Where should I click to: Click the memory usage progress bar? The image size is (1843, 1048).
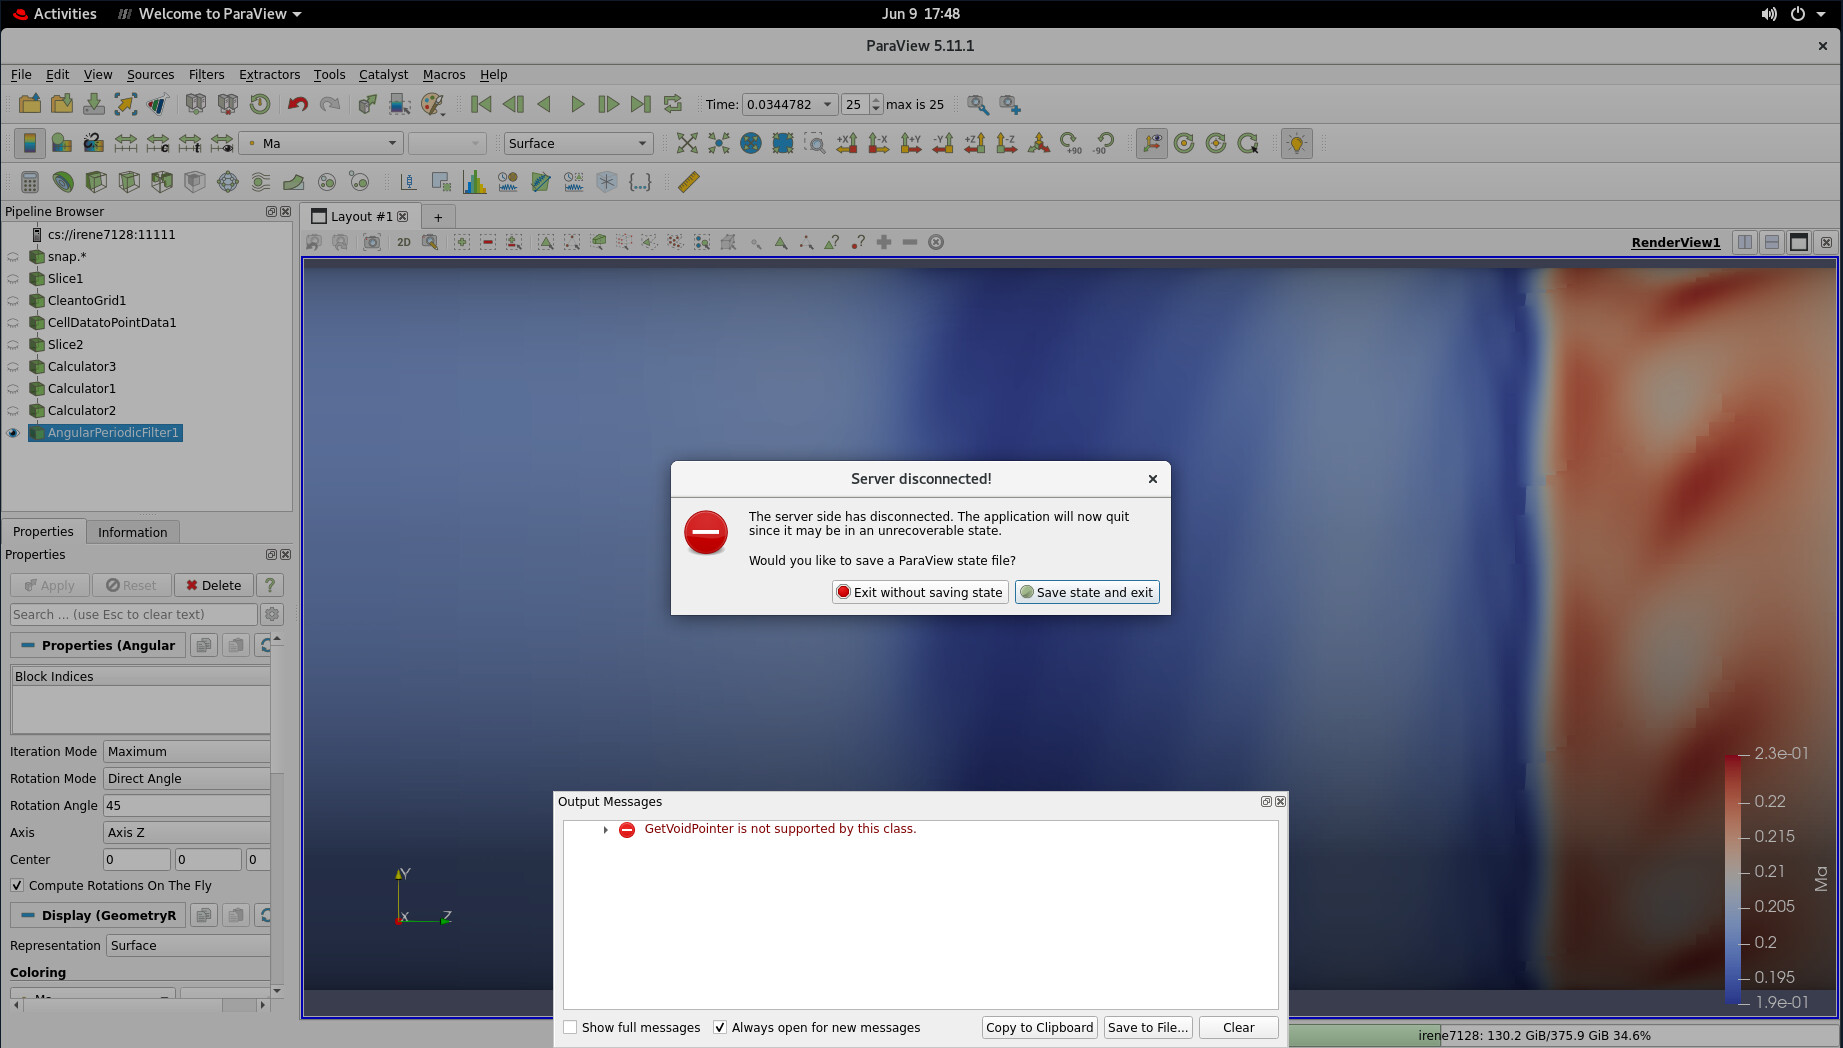coord(1563,1036)
